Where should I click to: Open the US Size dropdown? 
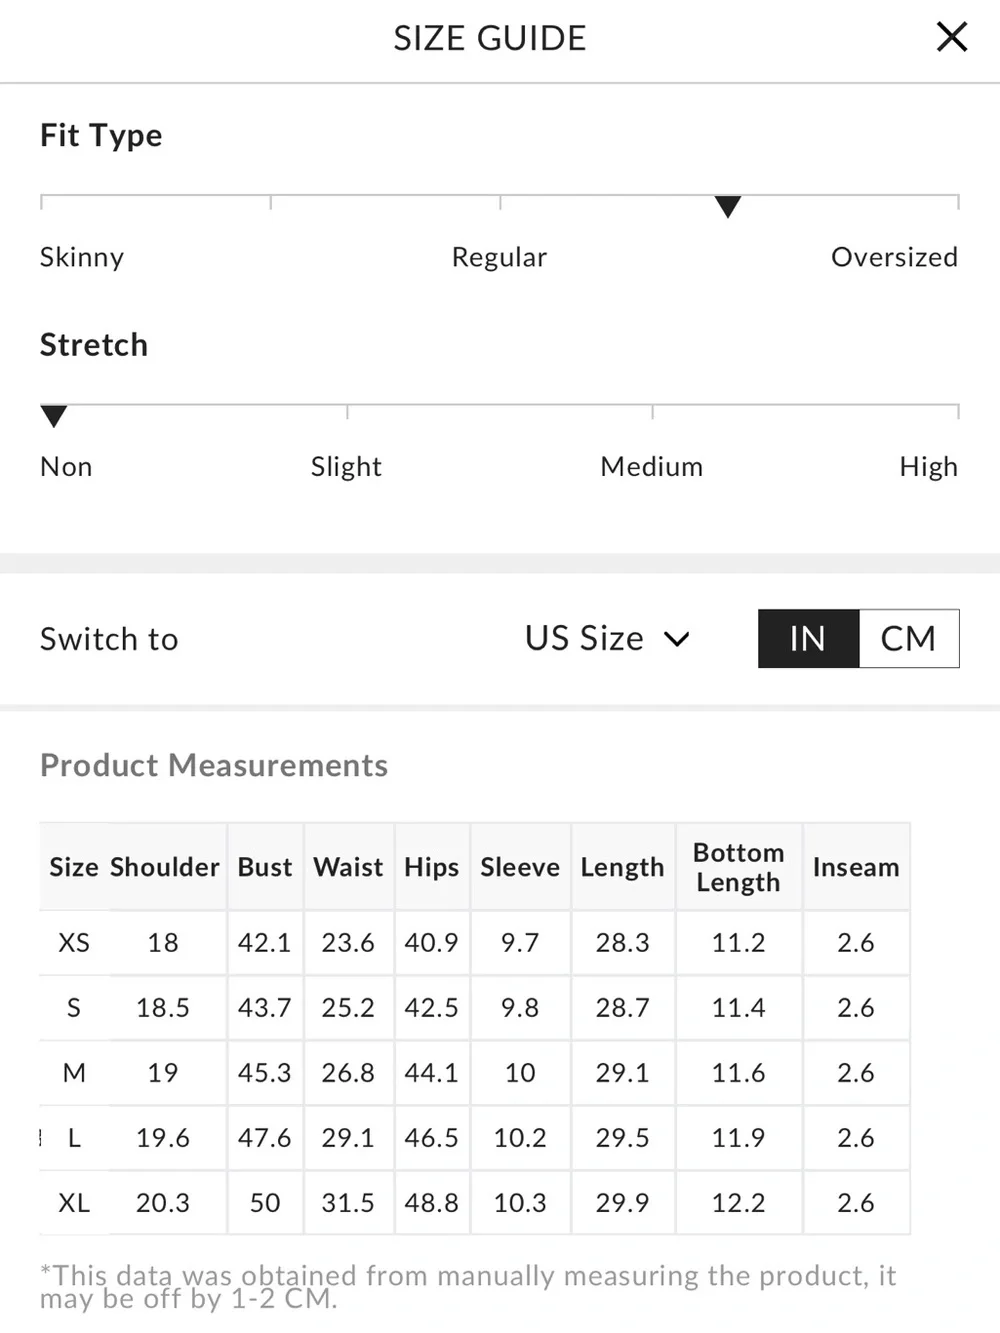click(607, 638)
